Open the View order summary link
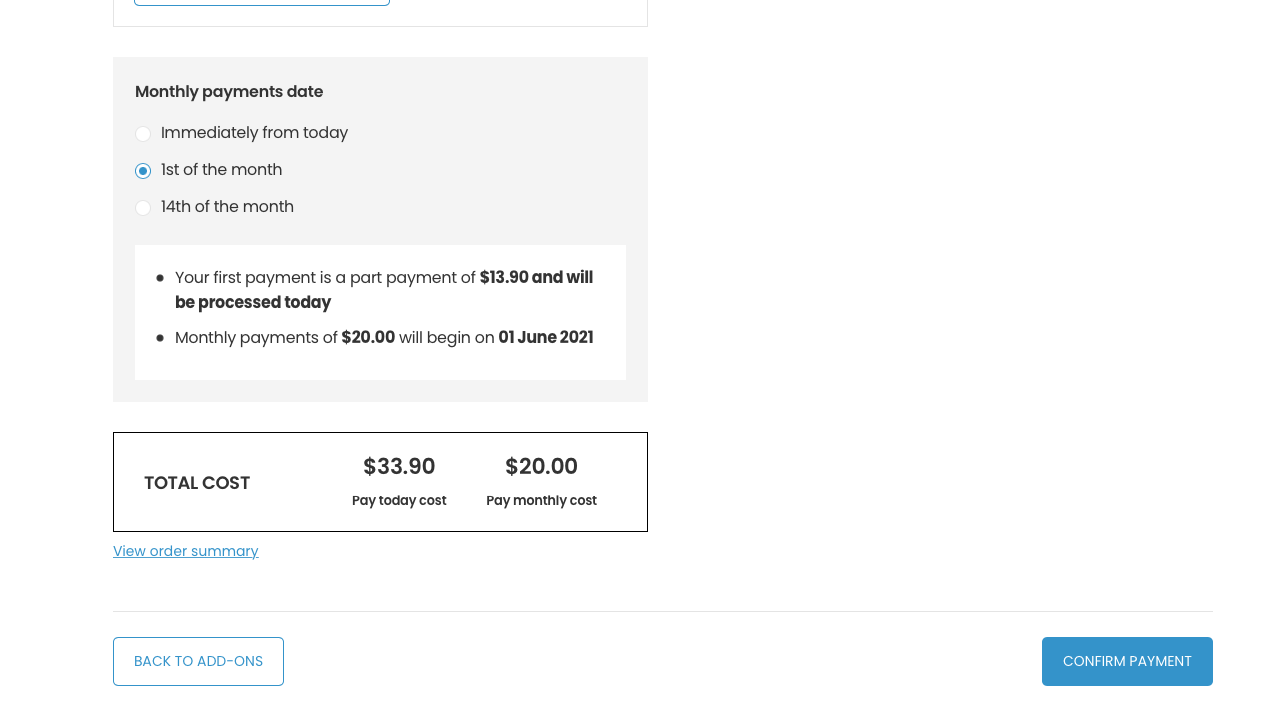 tap(186, 551)
